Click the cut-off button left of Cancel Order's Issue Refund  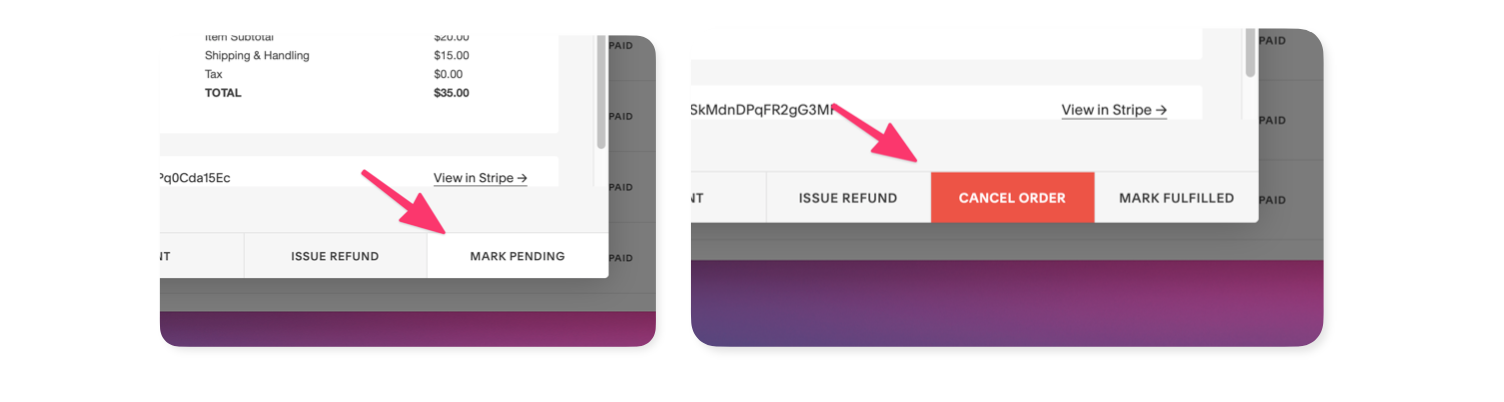(728, 198)
